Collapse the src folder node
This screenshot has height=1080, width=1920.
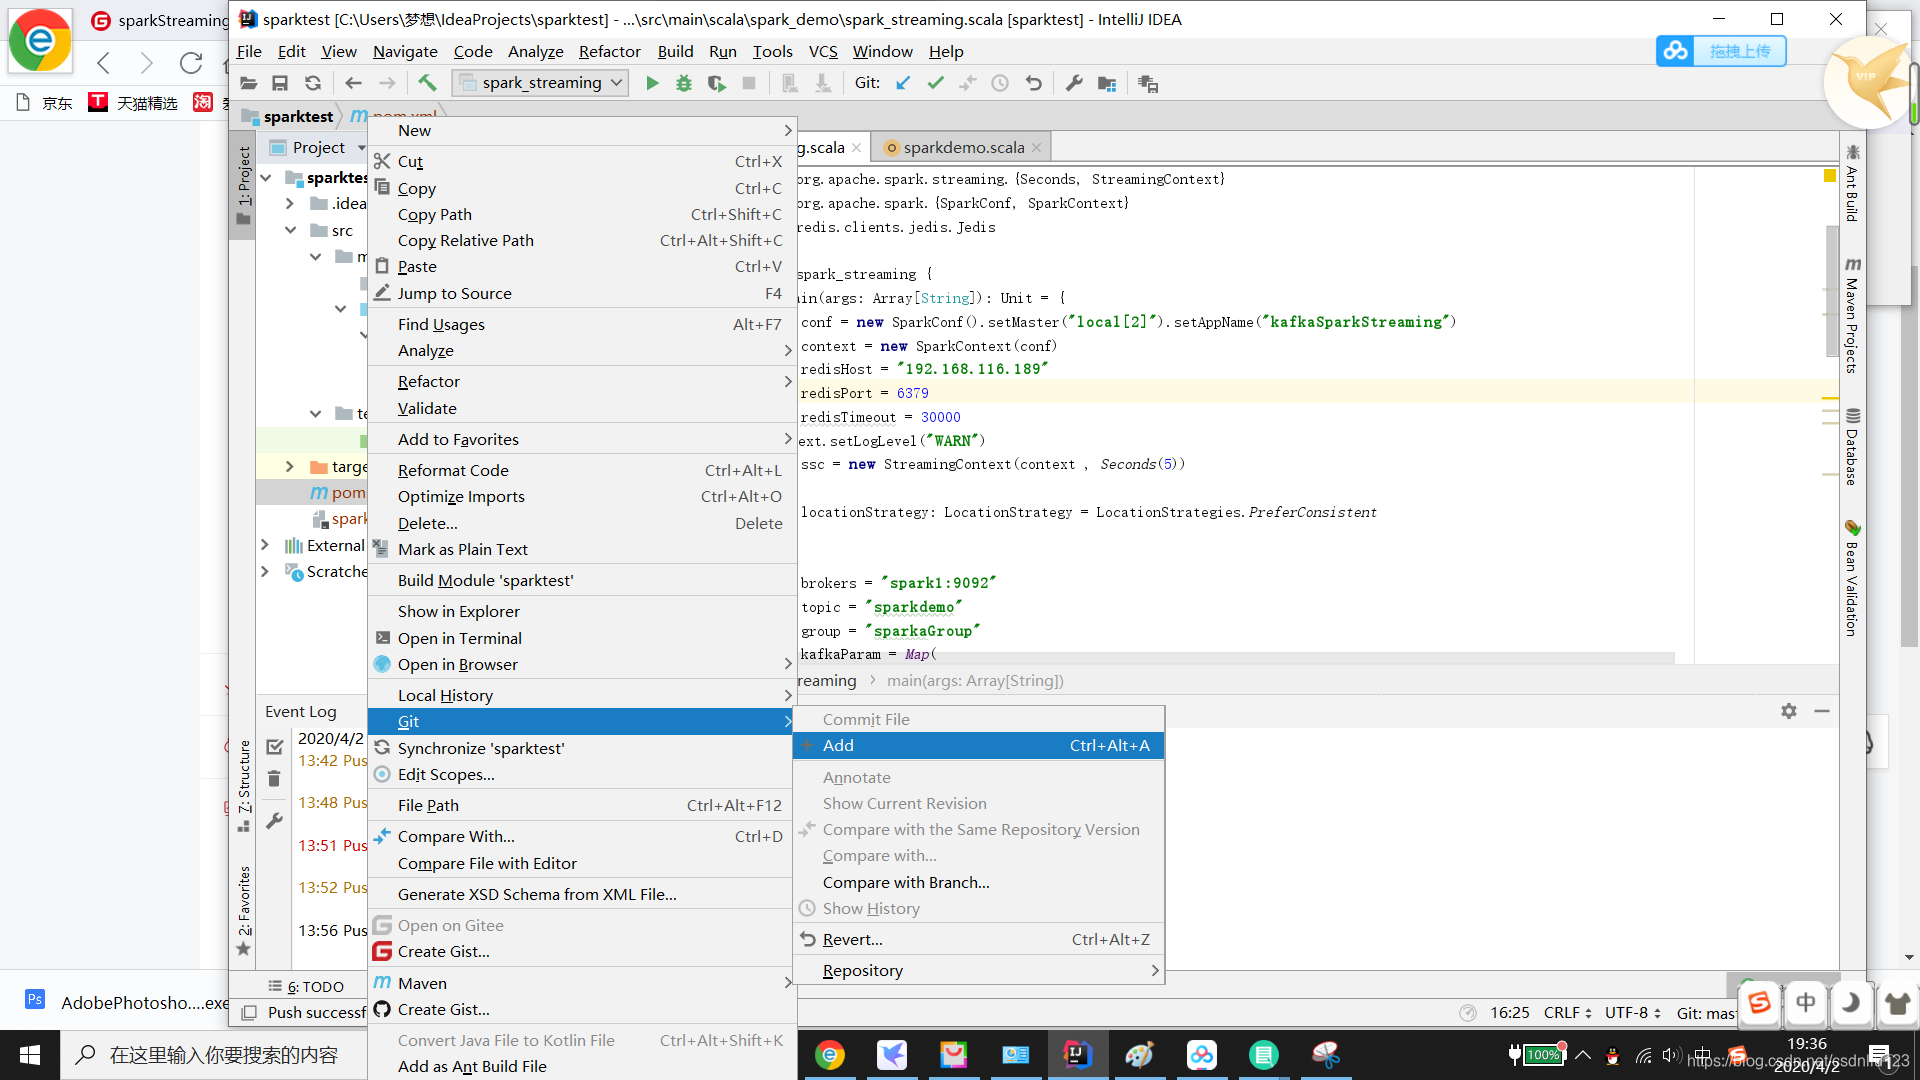pos(290,230)
